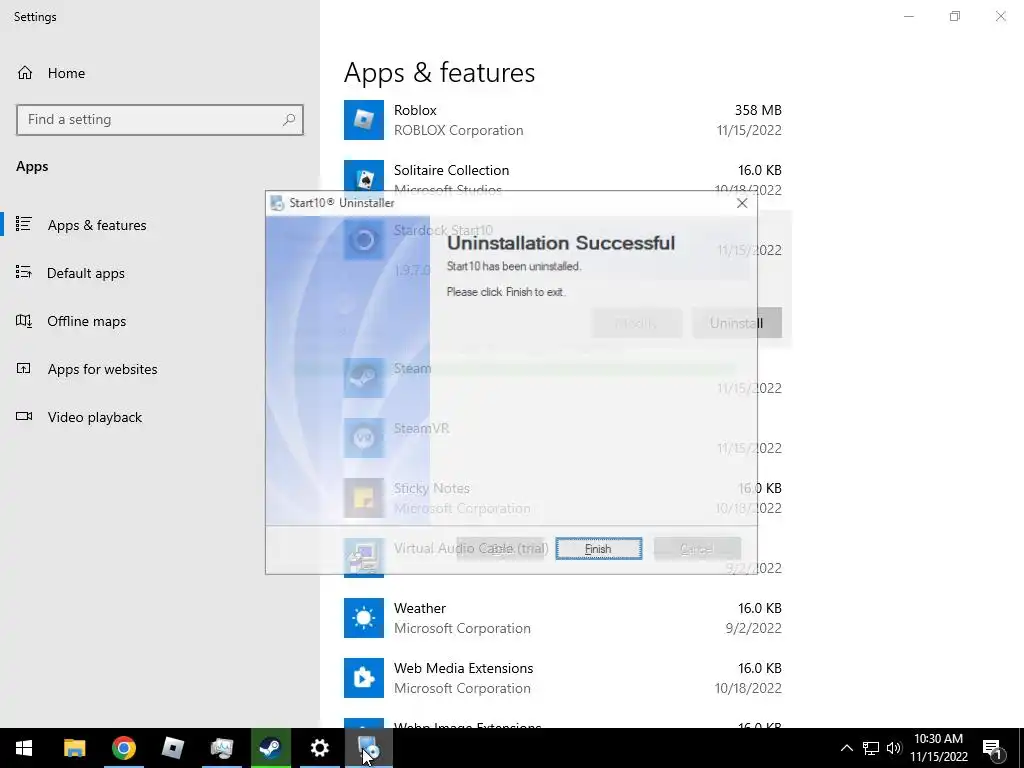Open network status tray icon
1024x768 pixels.
point(871,748)
